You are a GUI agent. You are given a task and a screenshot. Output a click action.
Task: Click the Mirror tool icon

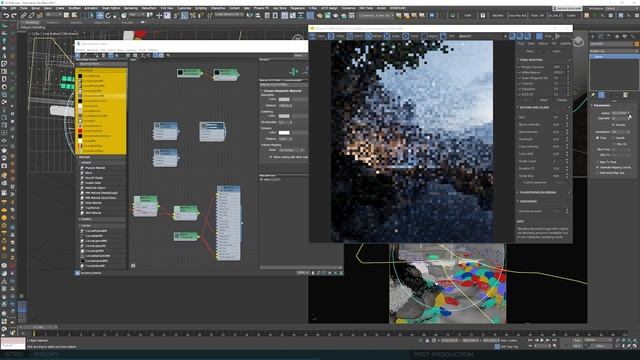(x=250, y=16)
